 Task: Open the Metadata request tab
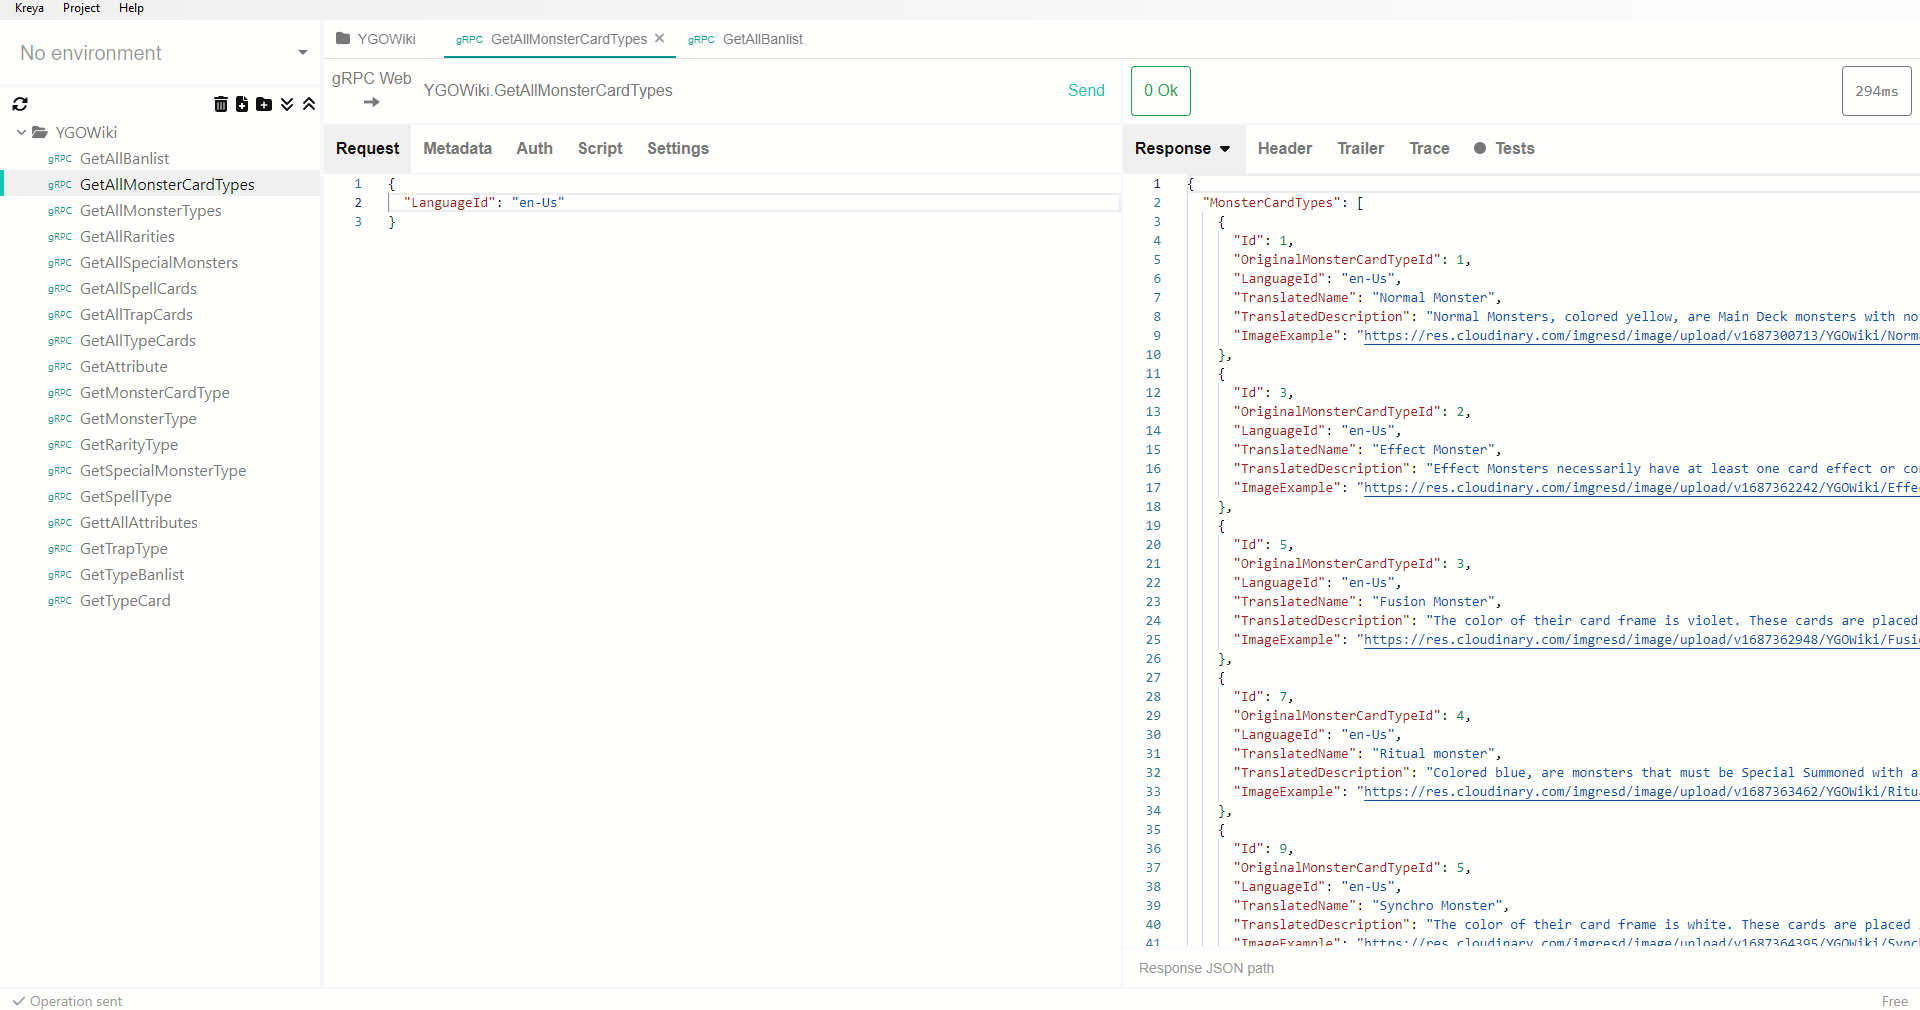pos(457,148)
